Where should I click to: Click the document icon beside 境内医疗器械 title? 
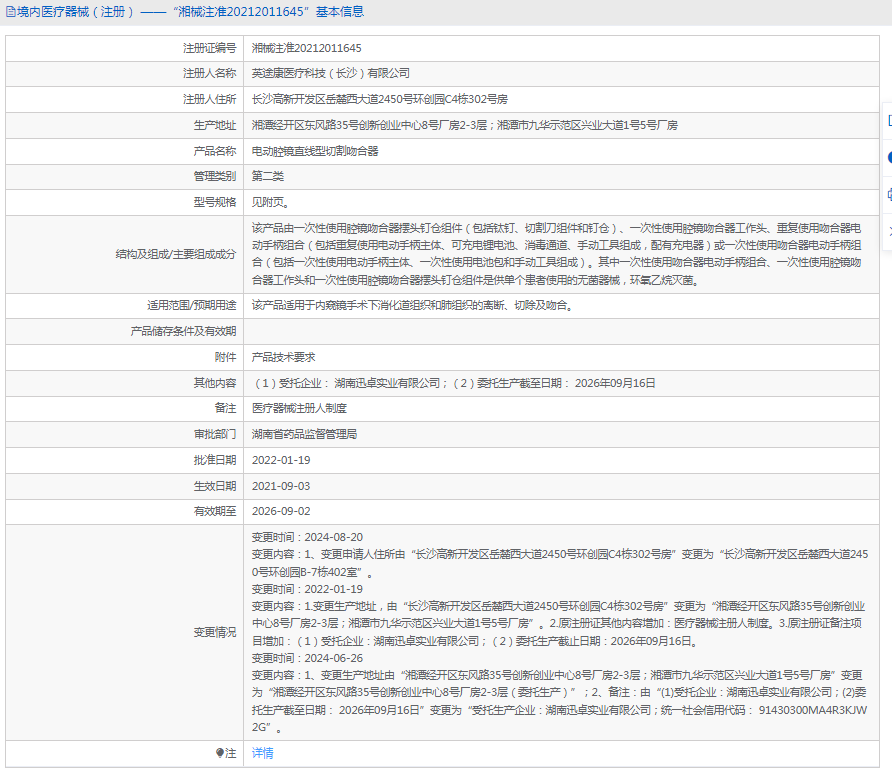coord(11,12)
